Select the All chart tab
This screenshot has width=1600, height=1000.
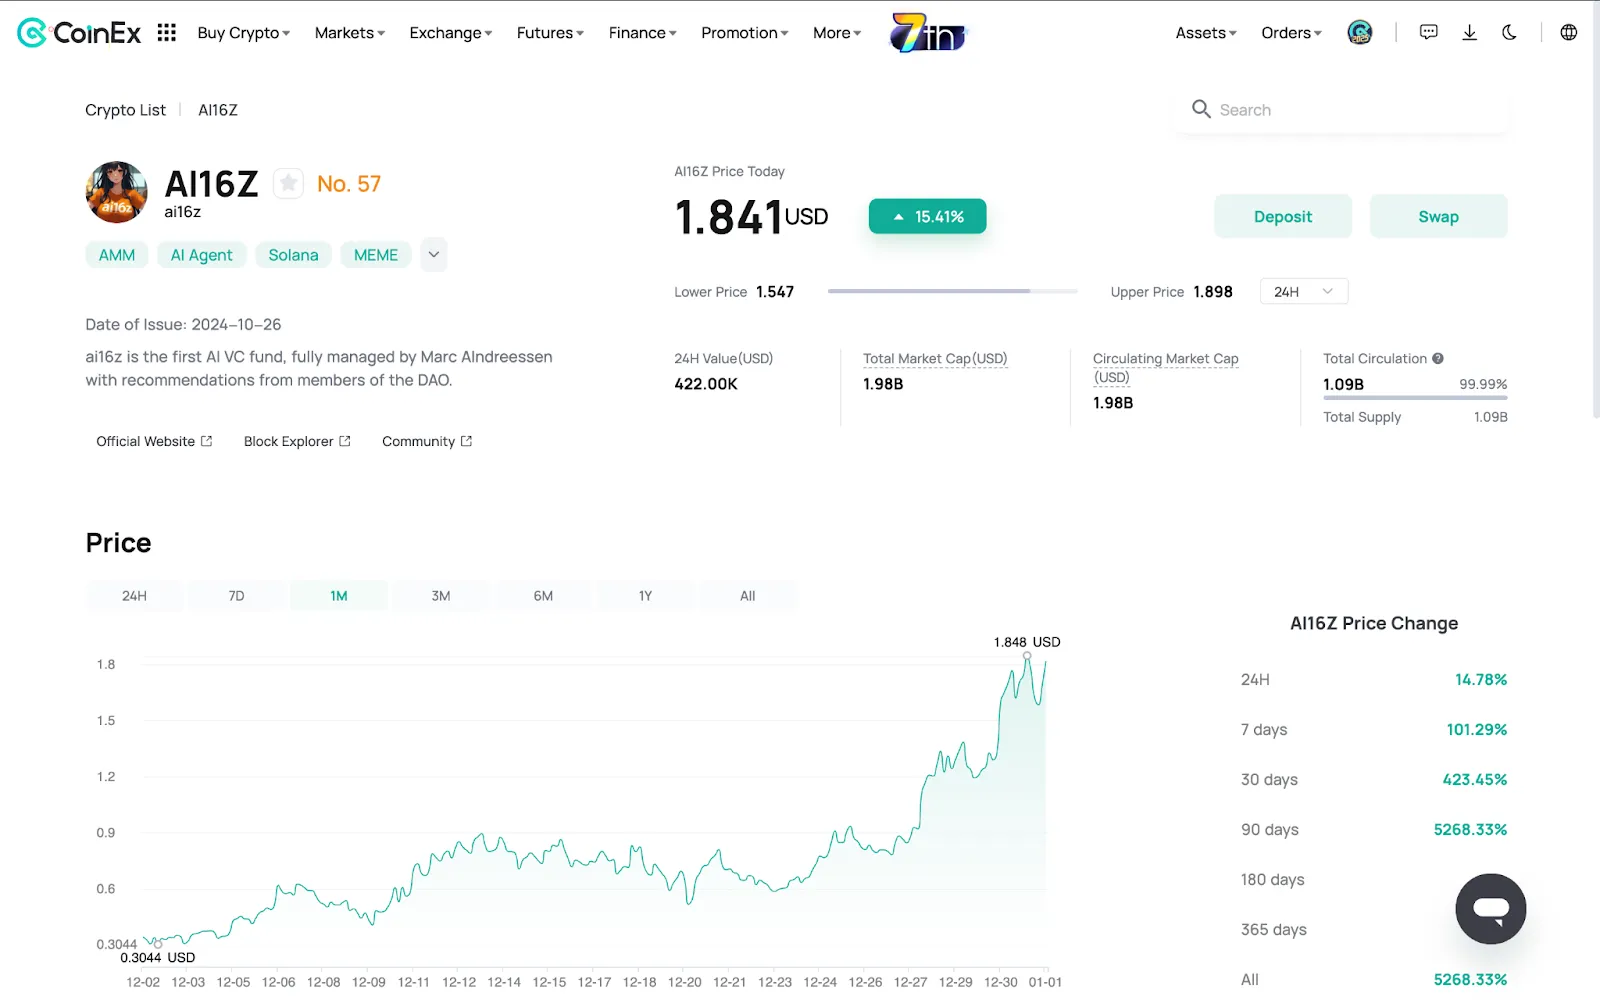point(747,595)
